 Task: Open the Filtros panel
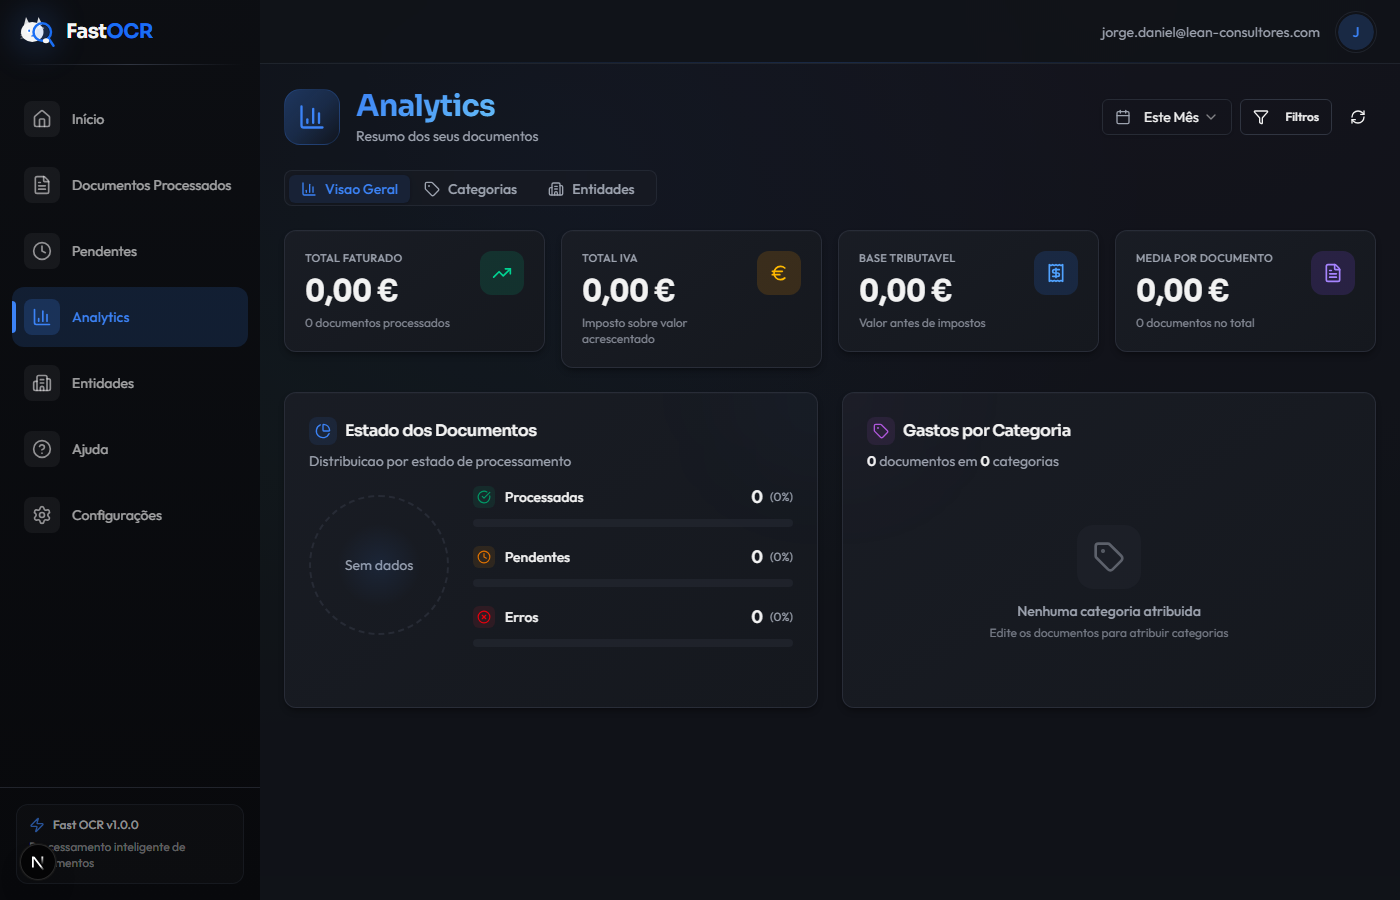click(1286, 116)
